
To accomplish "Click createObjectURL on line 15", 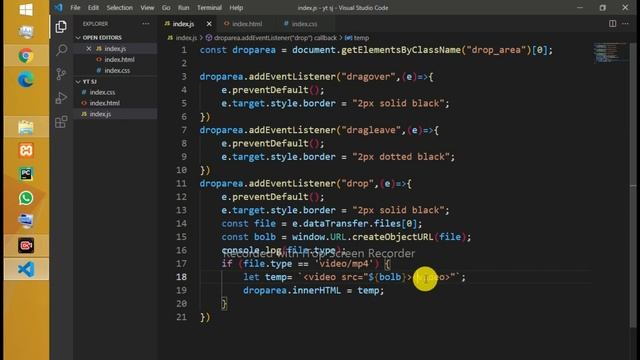I will point(392,237).
